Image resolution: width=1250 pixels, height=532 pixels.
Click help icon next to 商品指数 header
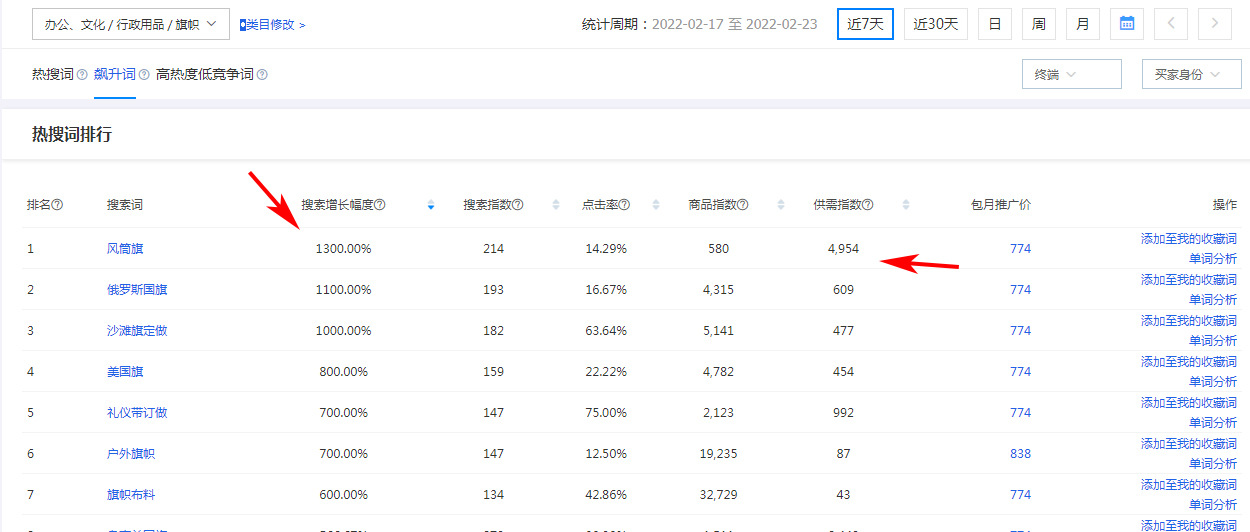744,205
